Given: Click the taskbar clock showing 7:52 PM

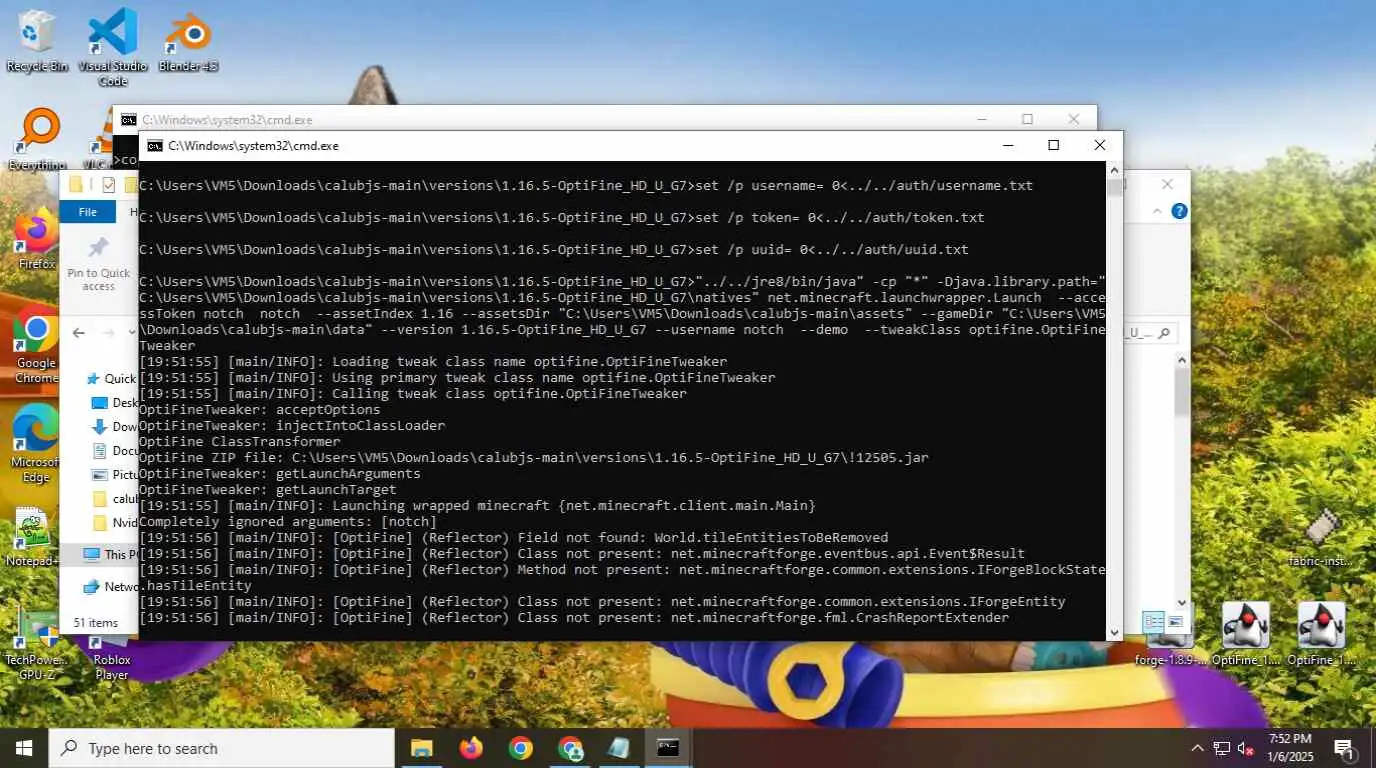Looking at the screenshot, I should pos(1290,747).
